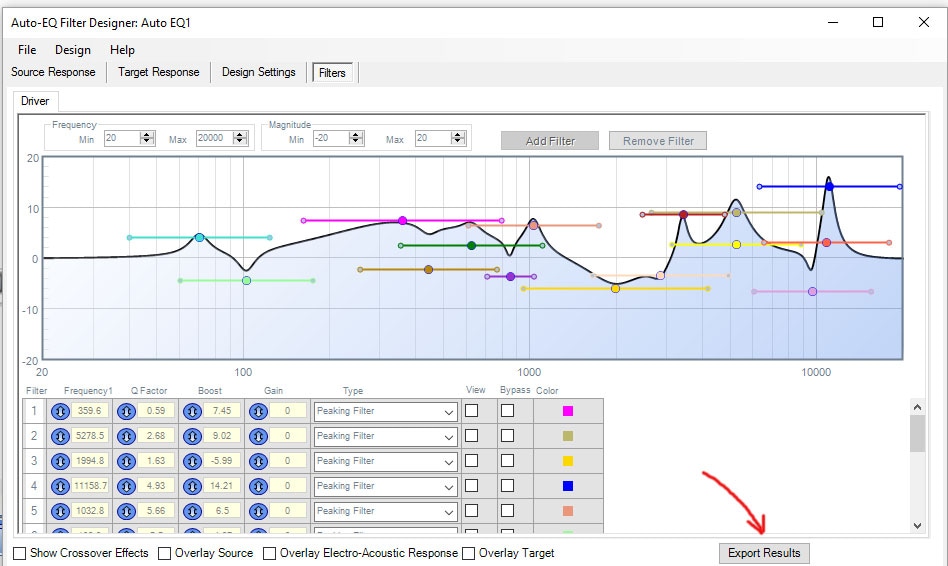This screenshot has width=948, height=566.
Task: Click Q Factor adjust icon for filter 4
Action: (126, 486)
